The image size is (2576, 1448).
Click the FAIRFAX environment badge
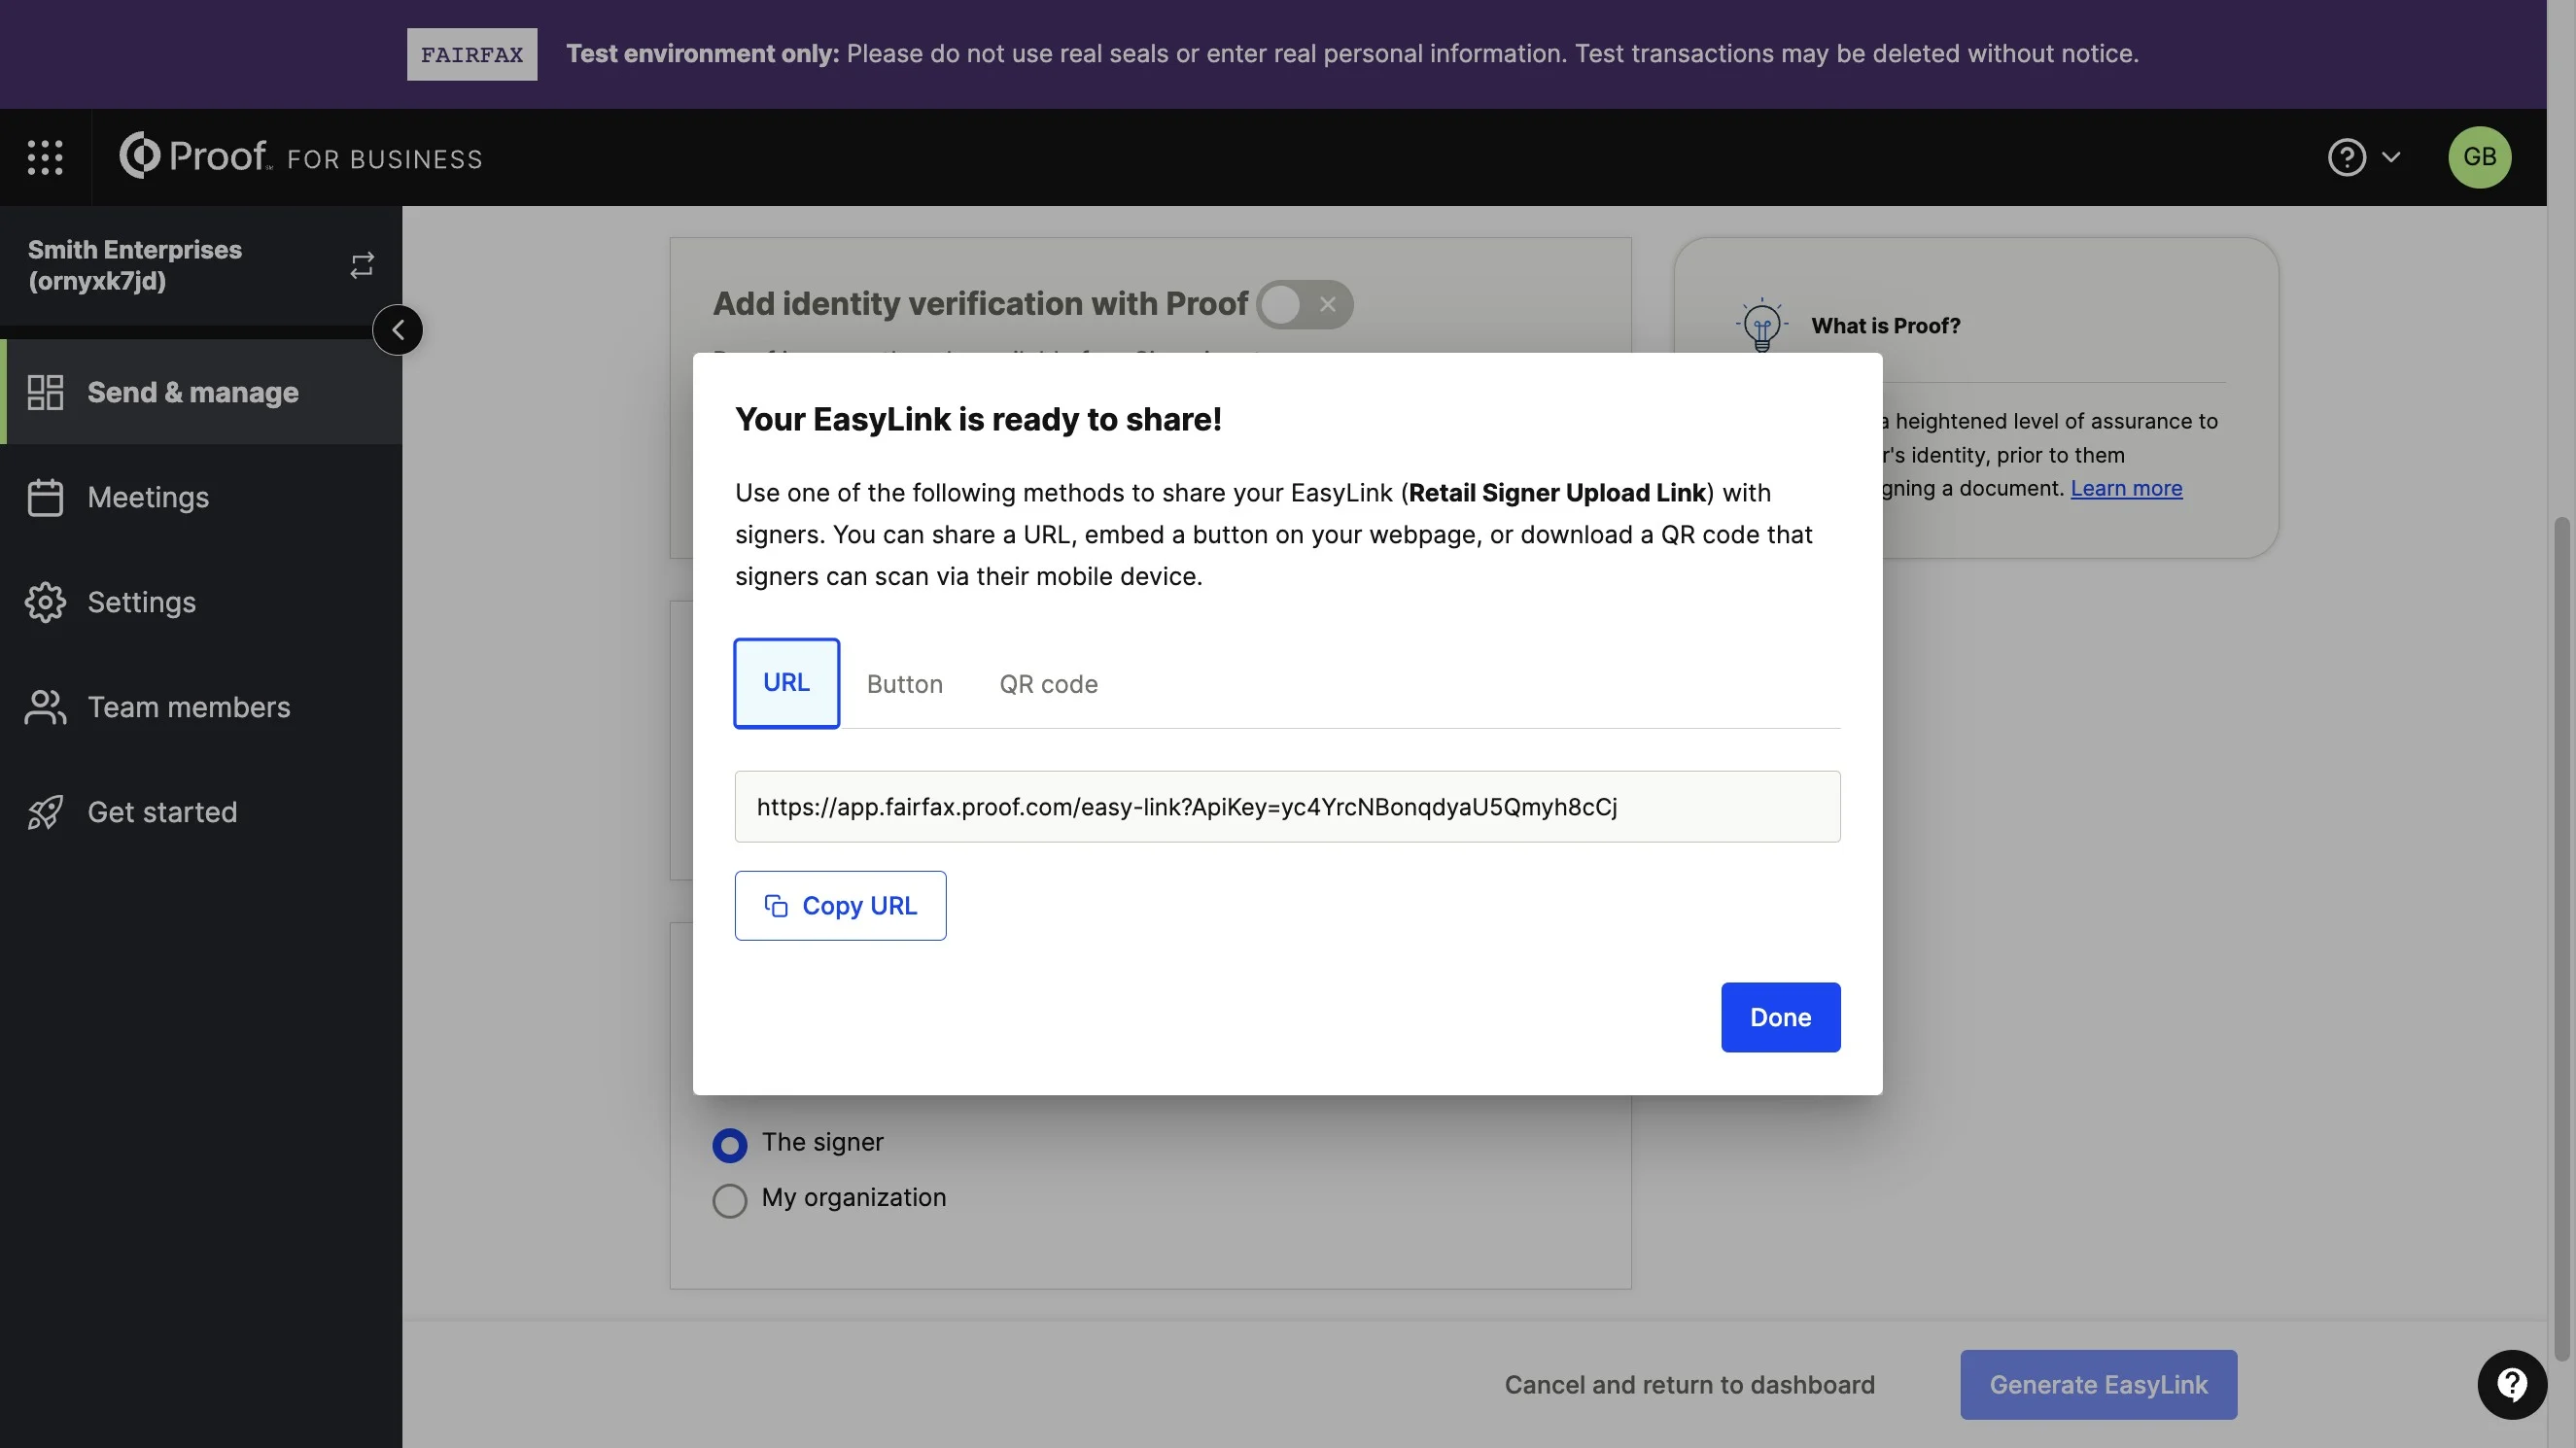[472, 54]
